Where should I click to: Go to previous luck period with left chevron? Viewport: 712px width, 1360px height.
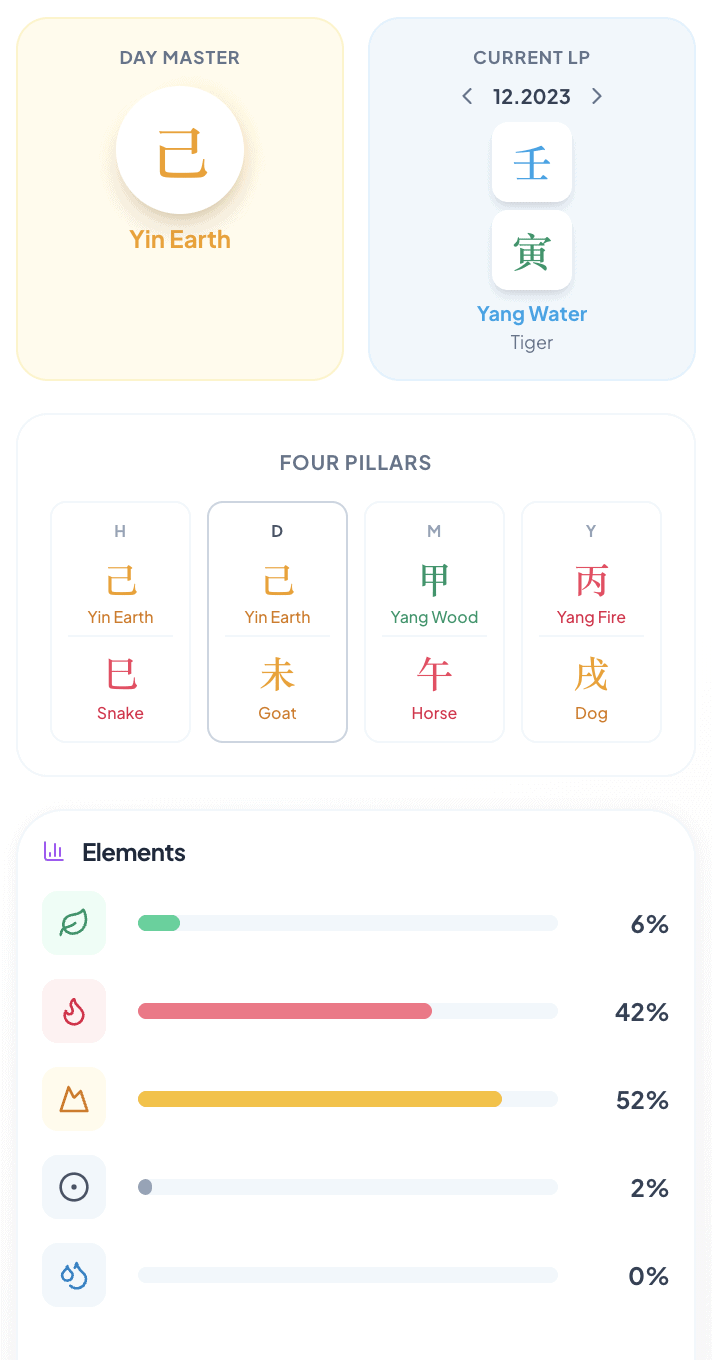tap(467, 96)
